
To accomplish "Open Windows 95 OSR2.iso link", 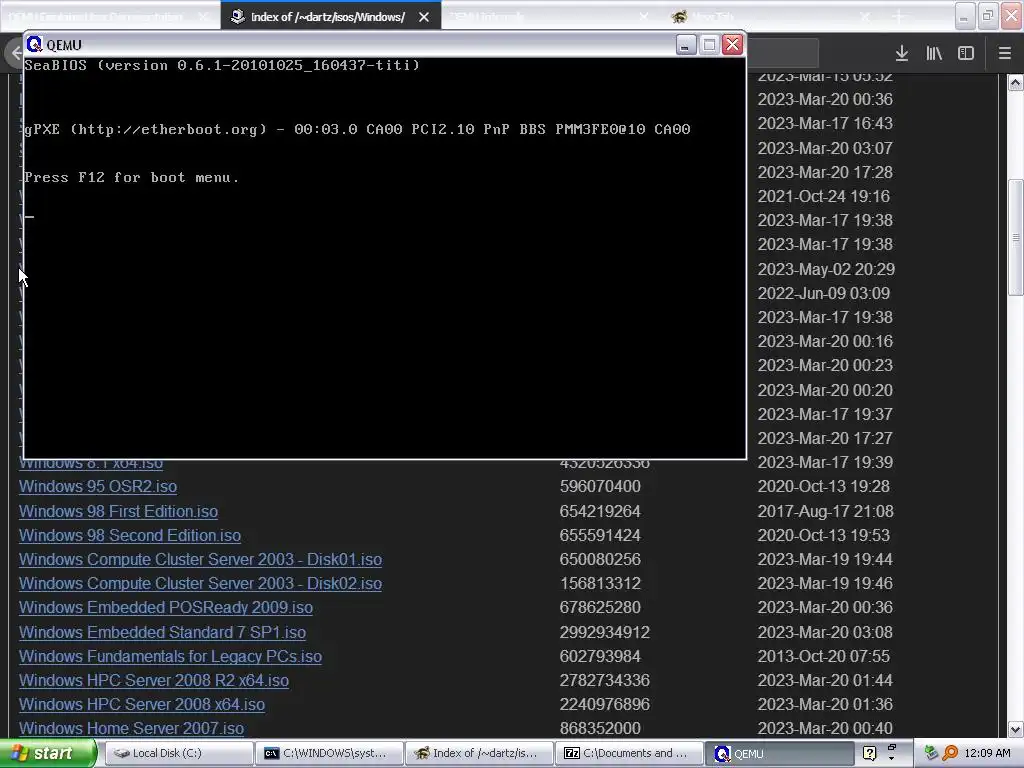I will tap(98, 487).
